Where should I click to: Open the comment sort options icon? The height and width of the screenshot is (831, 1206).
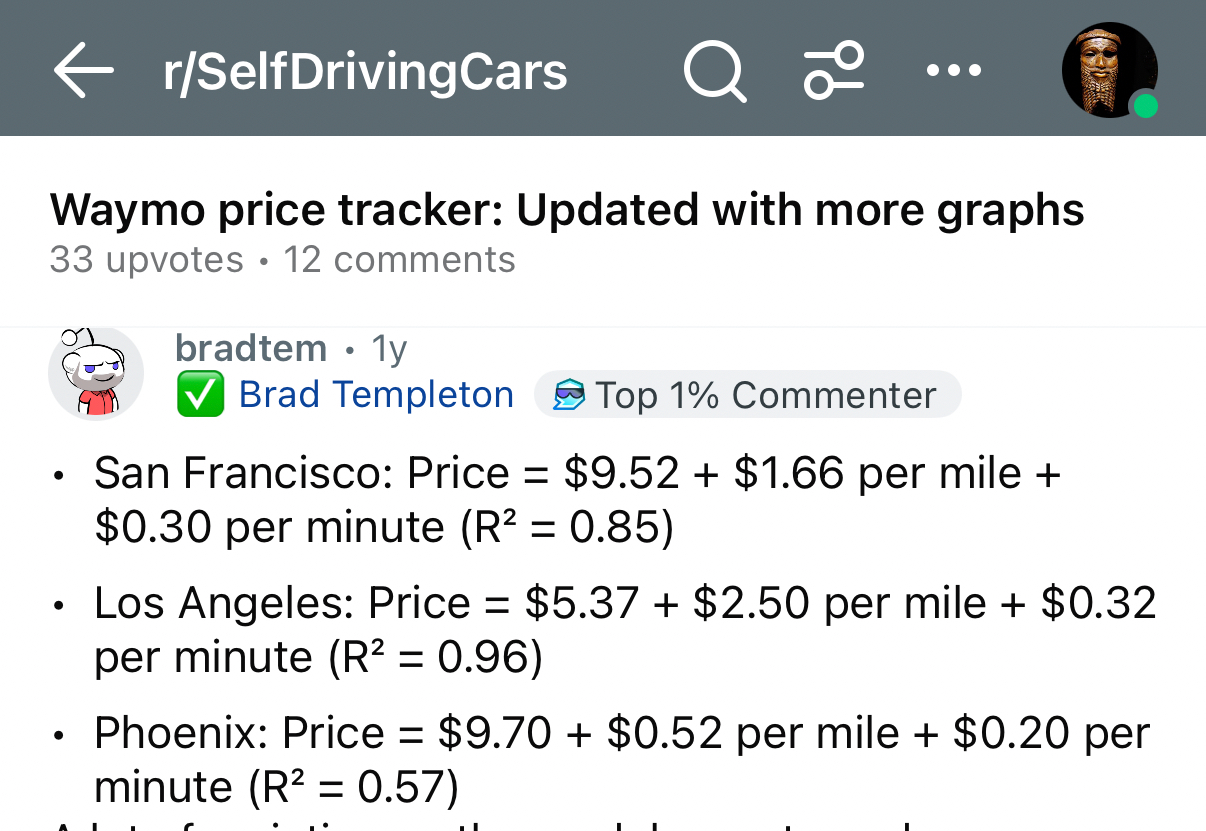point(833,71)
